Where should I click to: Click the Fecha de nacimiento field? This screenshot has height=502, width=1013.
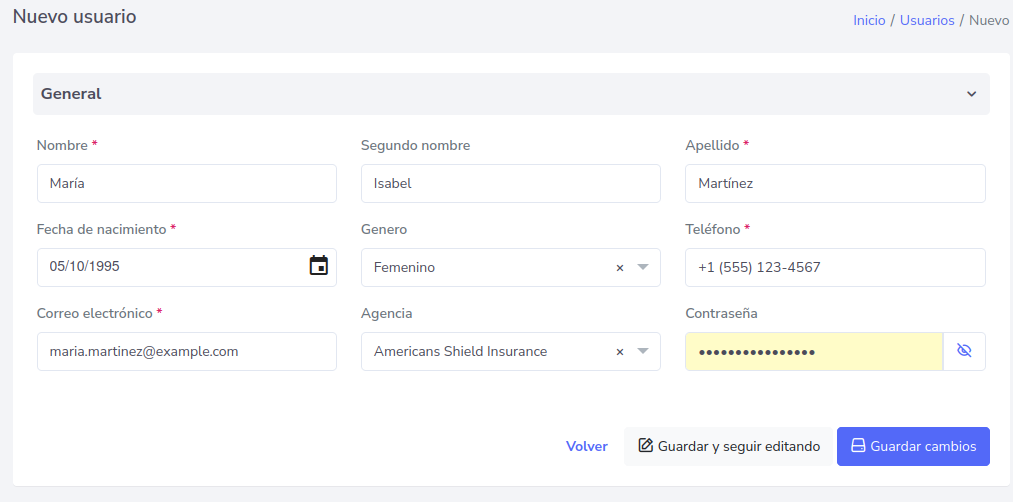(170, 268)
